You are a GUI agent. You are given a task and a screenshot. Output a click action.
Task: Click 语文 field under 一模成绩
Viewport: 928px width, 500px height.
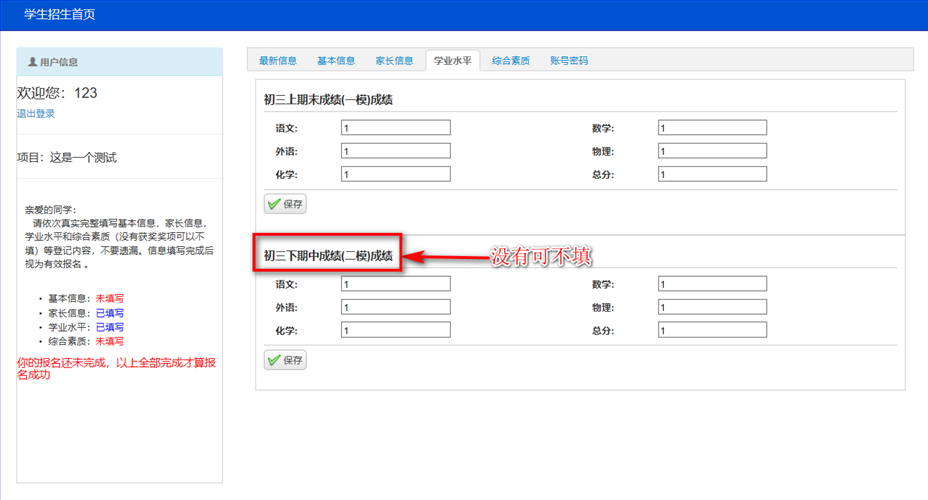tap(395, 128)
